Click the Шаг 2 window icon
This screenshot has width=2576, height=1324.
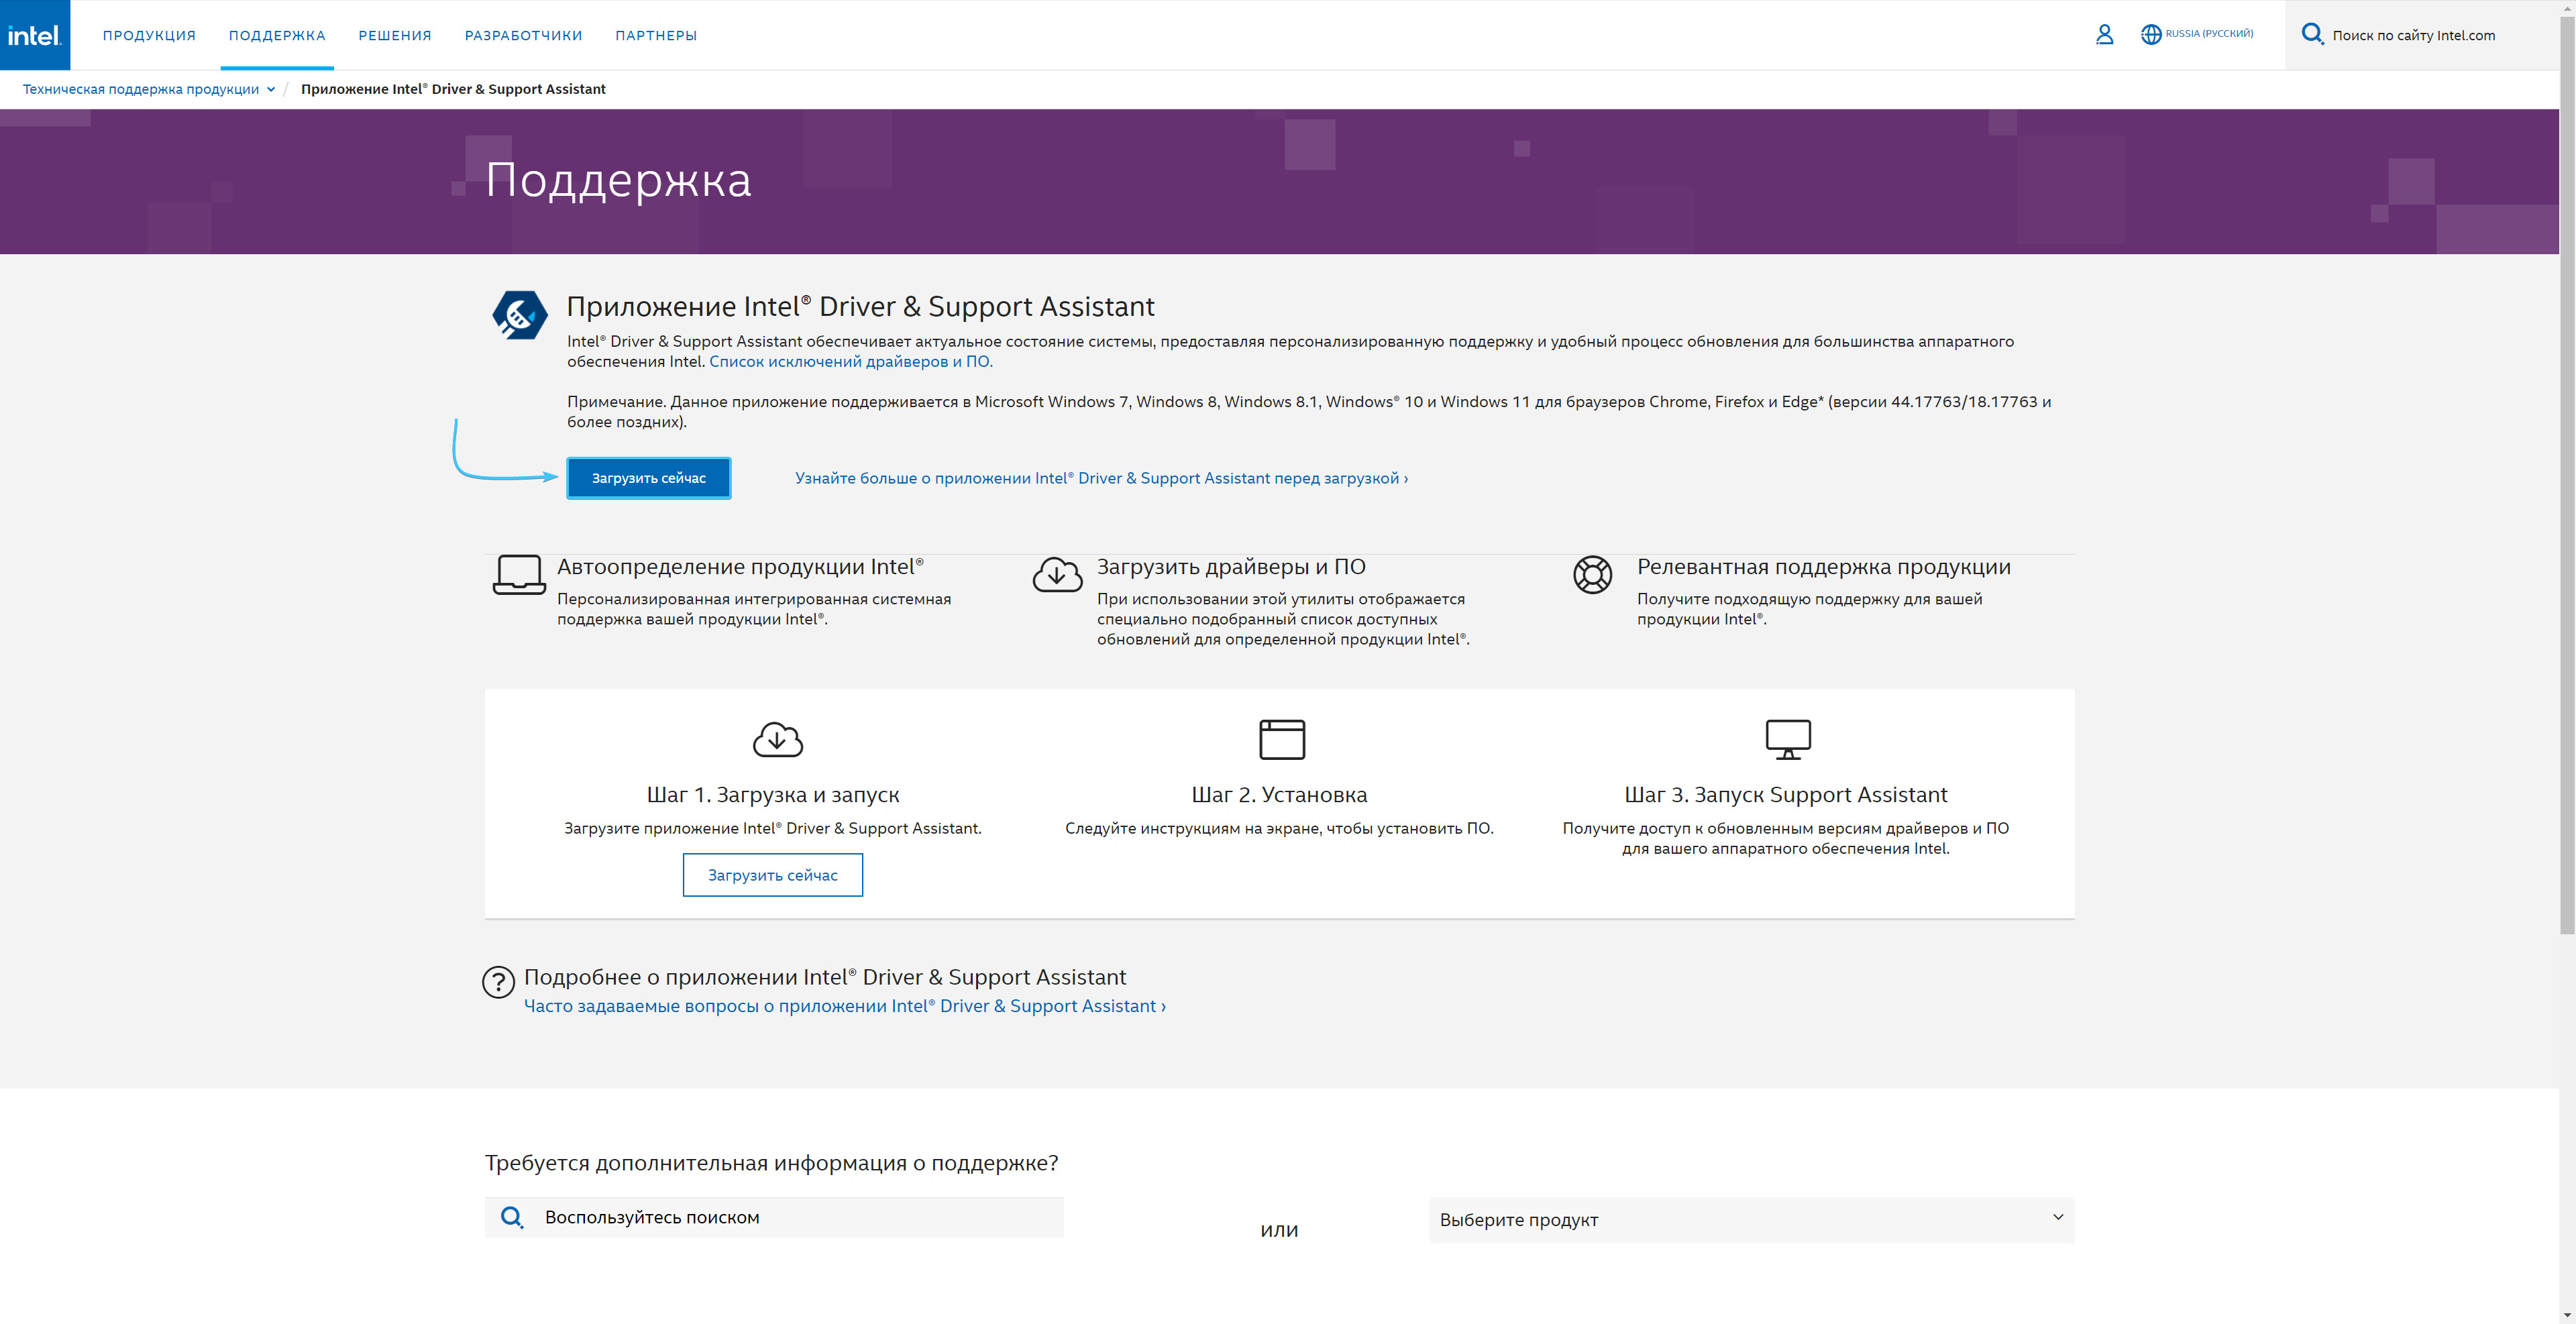click(1281, 740)
